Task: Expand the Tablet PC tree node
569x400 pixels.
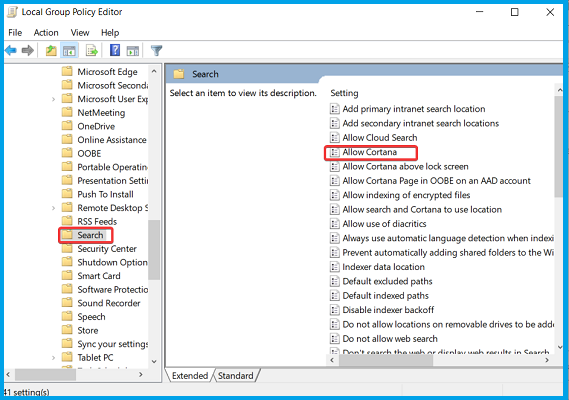Action: point(54,358)
